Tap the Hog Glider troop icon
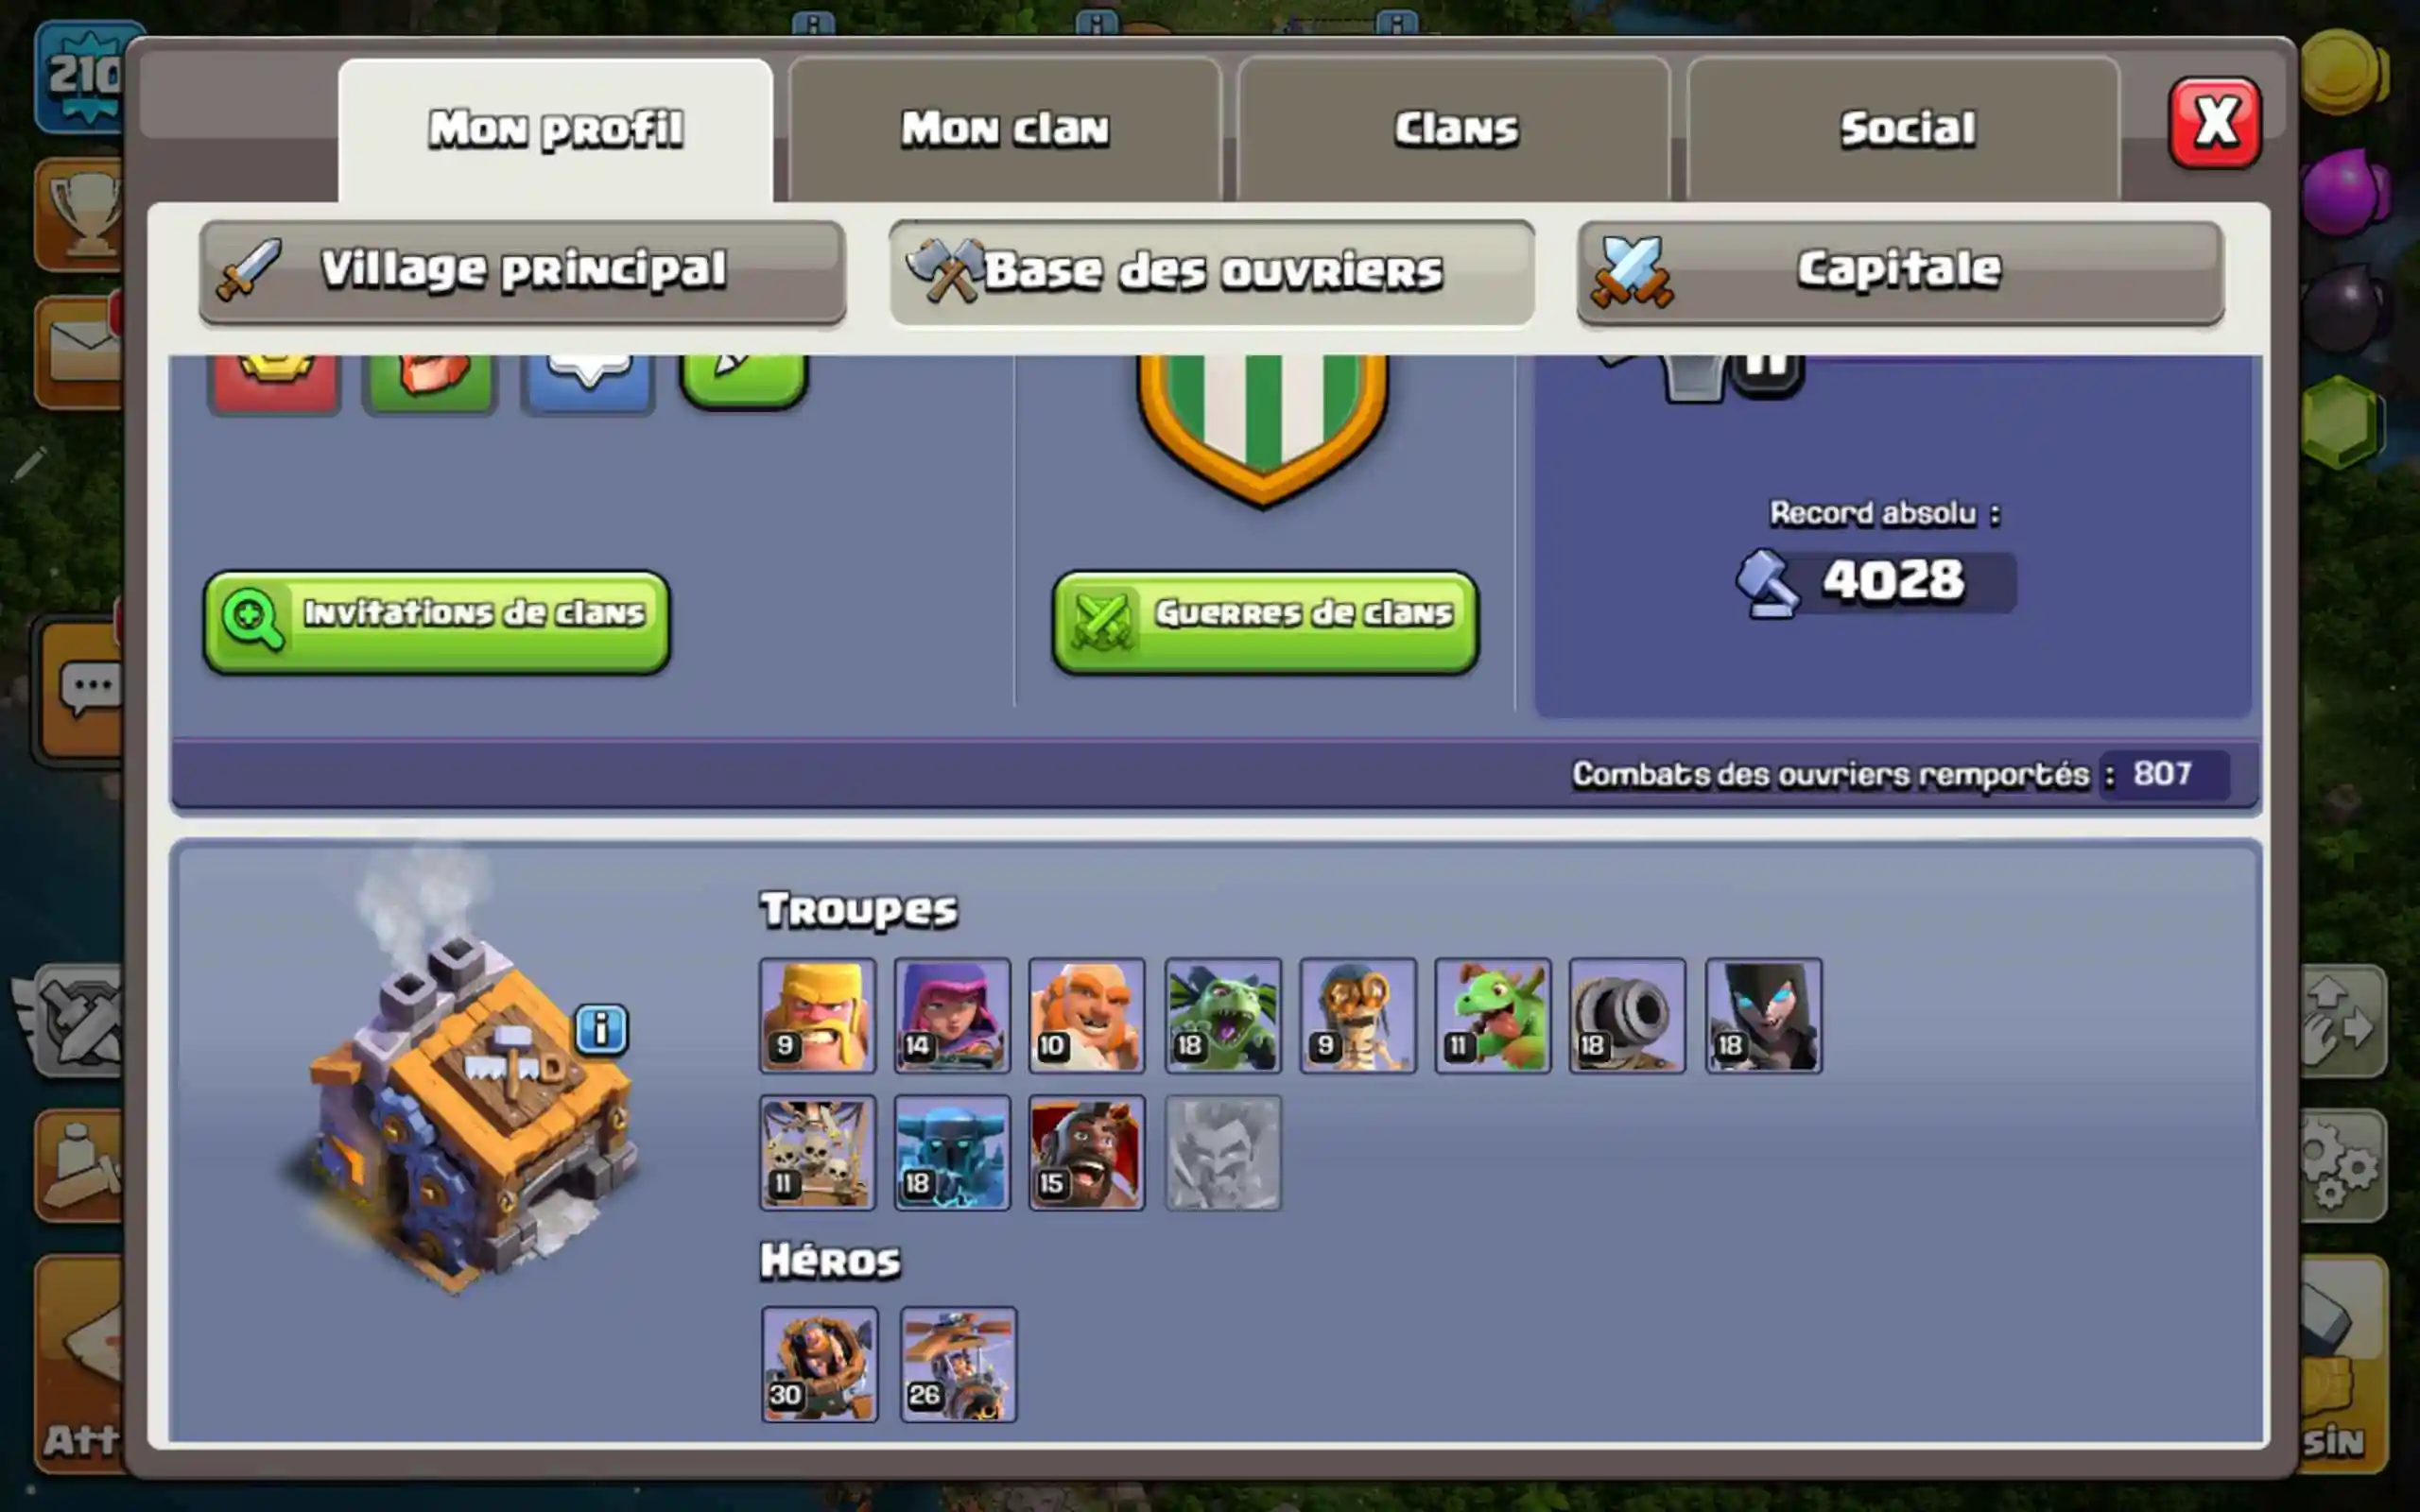The height and width of the screenshot is (1512, 2420). click(1087, 1152)
